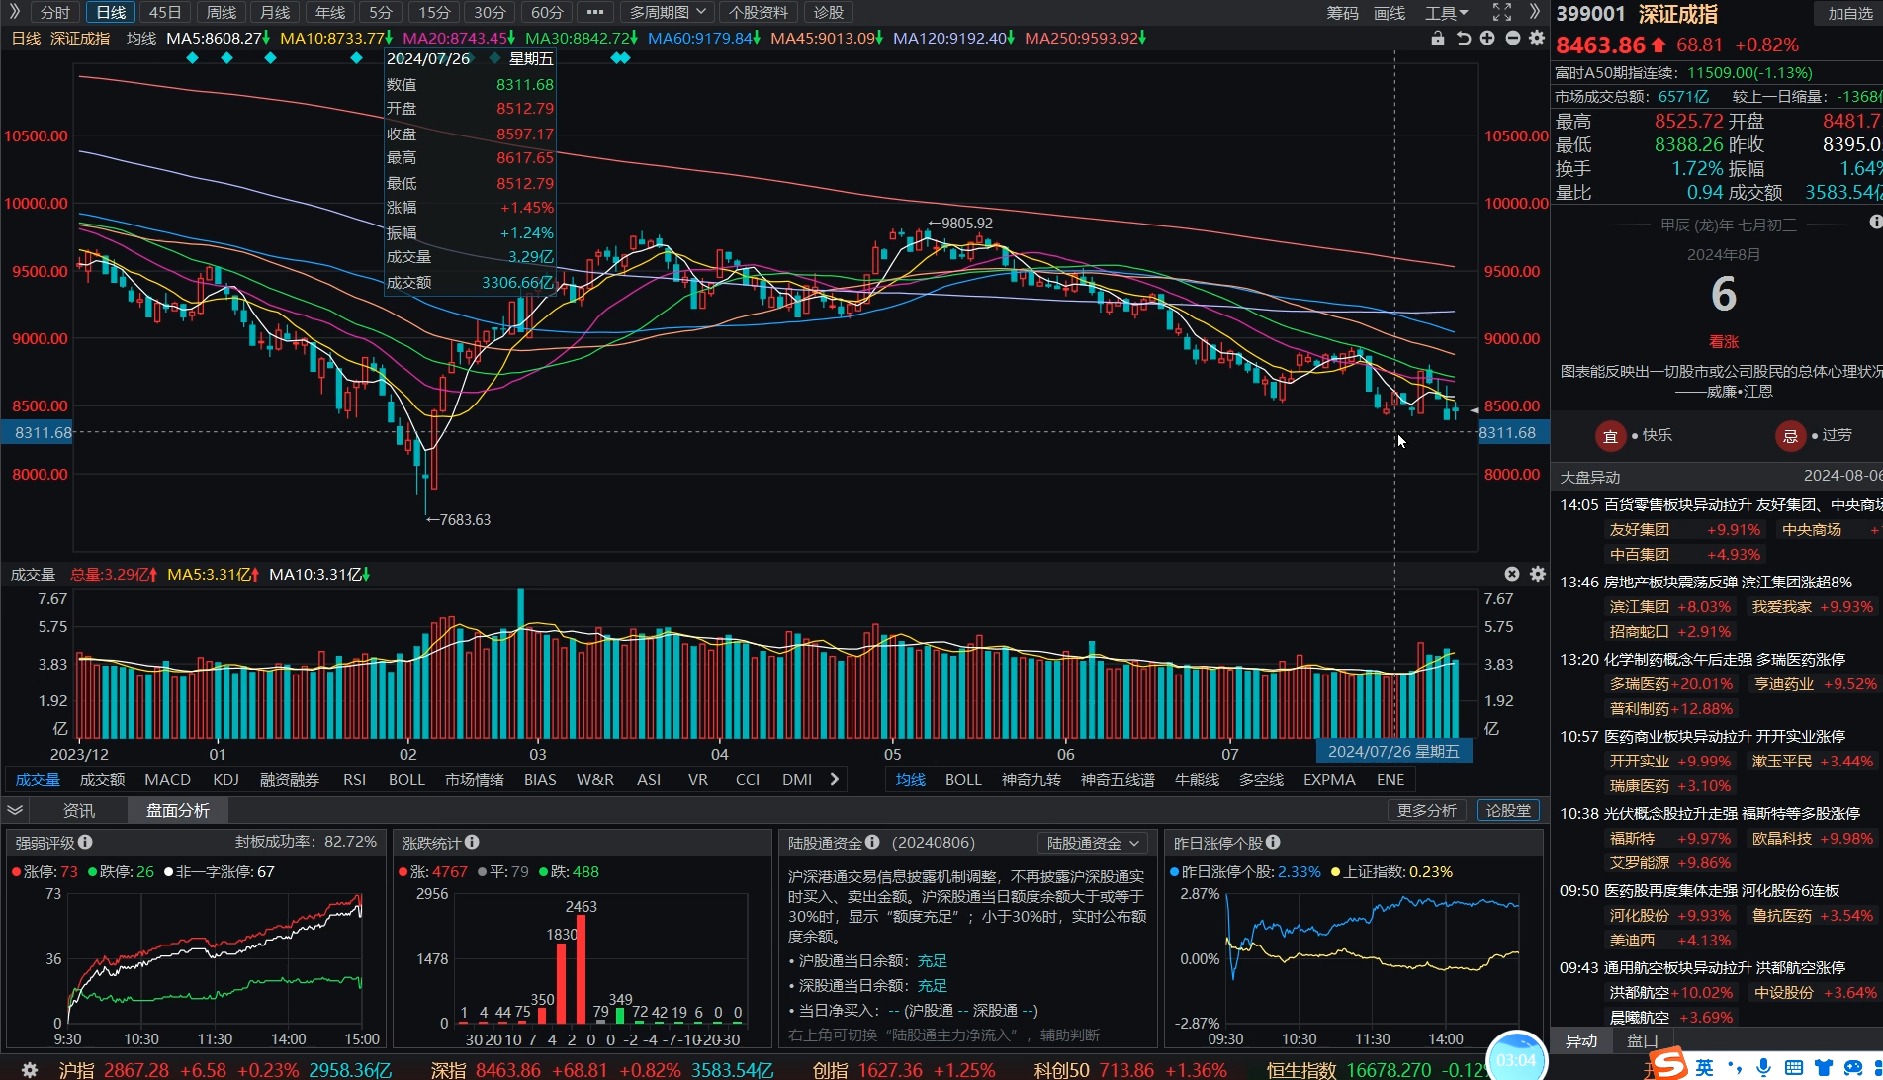
Task: Switch to 月线 monthly chart tab
Action: (x=275, y=12)
